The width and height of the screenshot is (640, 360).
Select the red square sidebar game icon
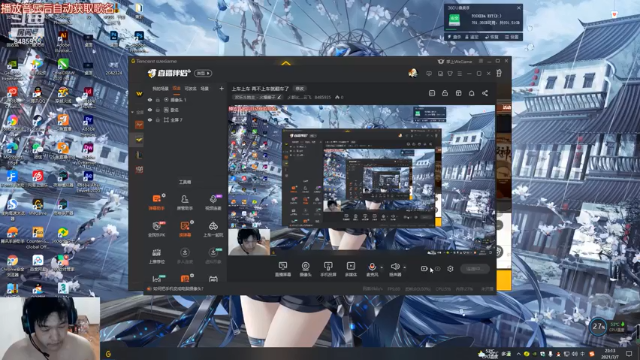pyautogui.click(x=139, y=125)
